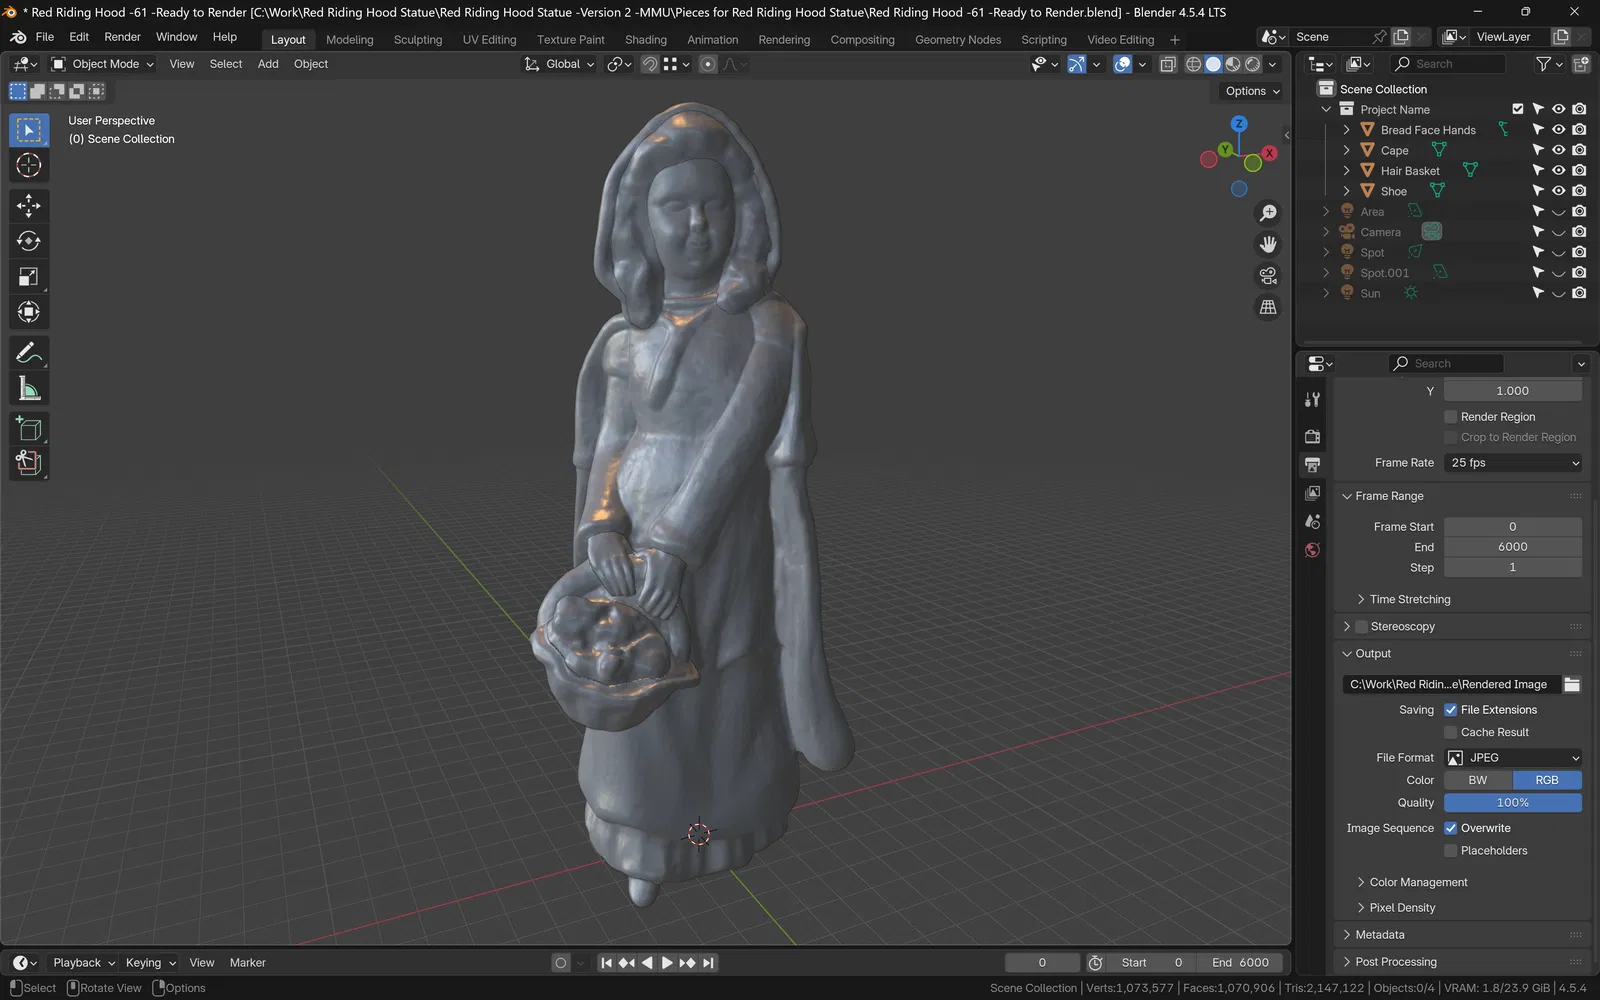Activate the Rotate tool
This screenshot has width=1600, height=1000.
click(28, 241)
